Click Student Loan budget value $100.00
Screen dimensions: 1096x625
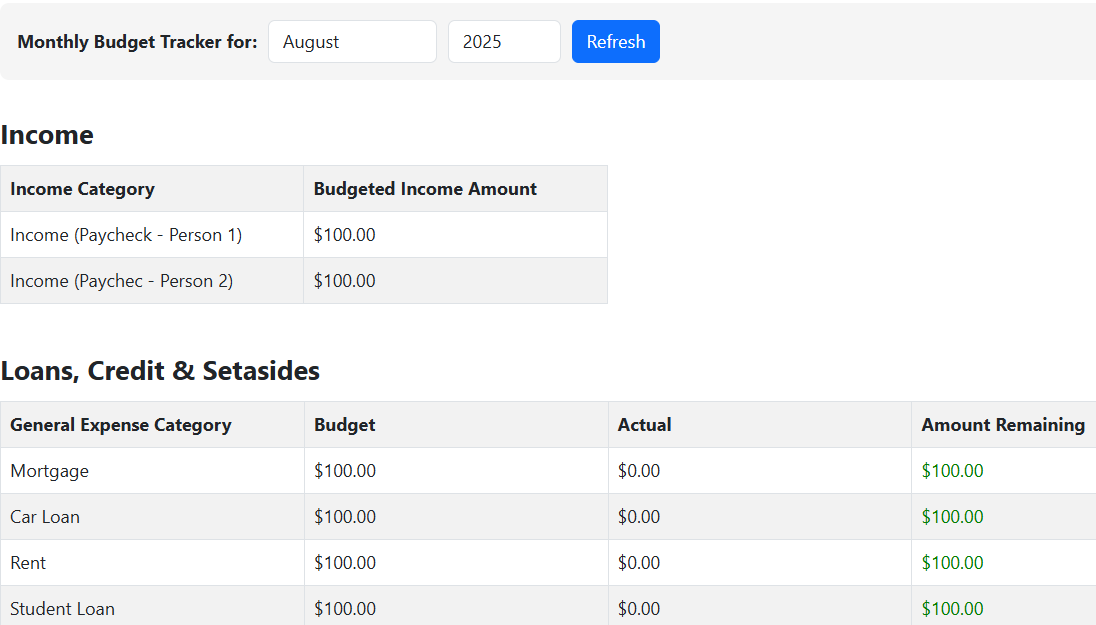[345, 609]
